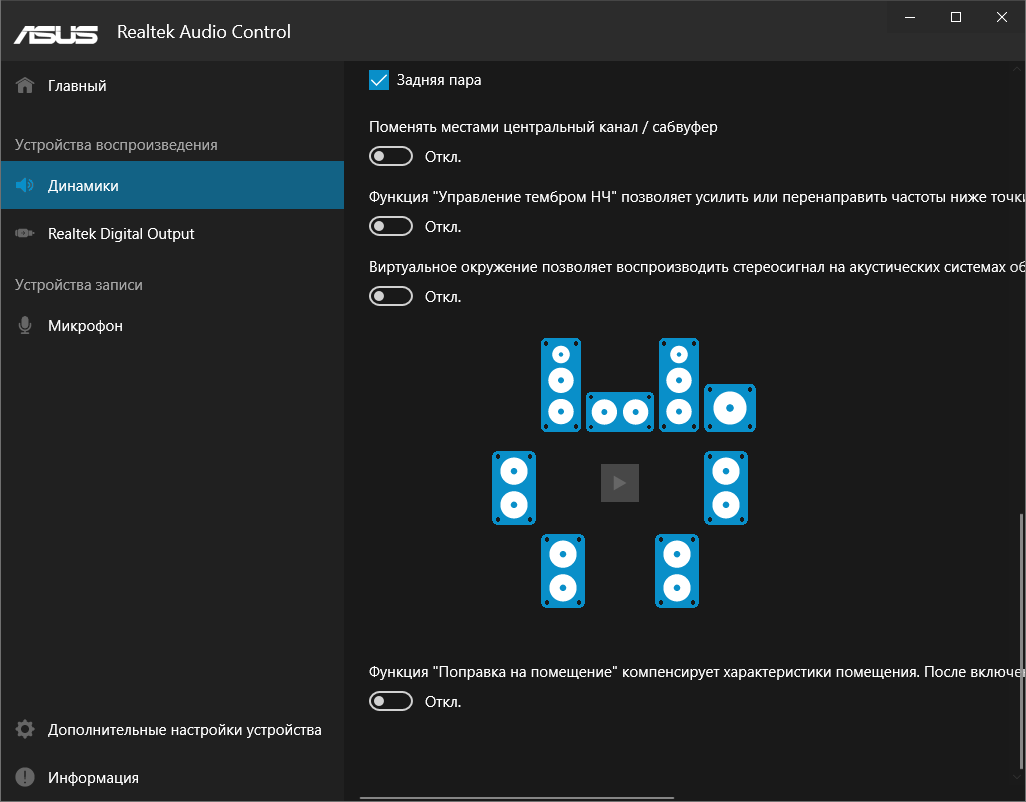The image size is (1026, 802).
Task: Open Дополнительные настройки устройства
Action: (184, 730)
